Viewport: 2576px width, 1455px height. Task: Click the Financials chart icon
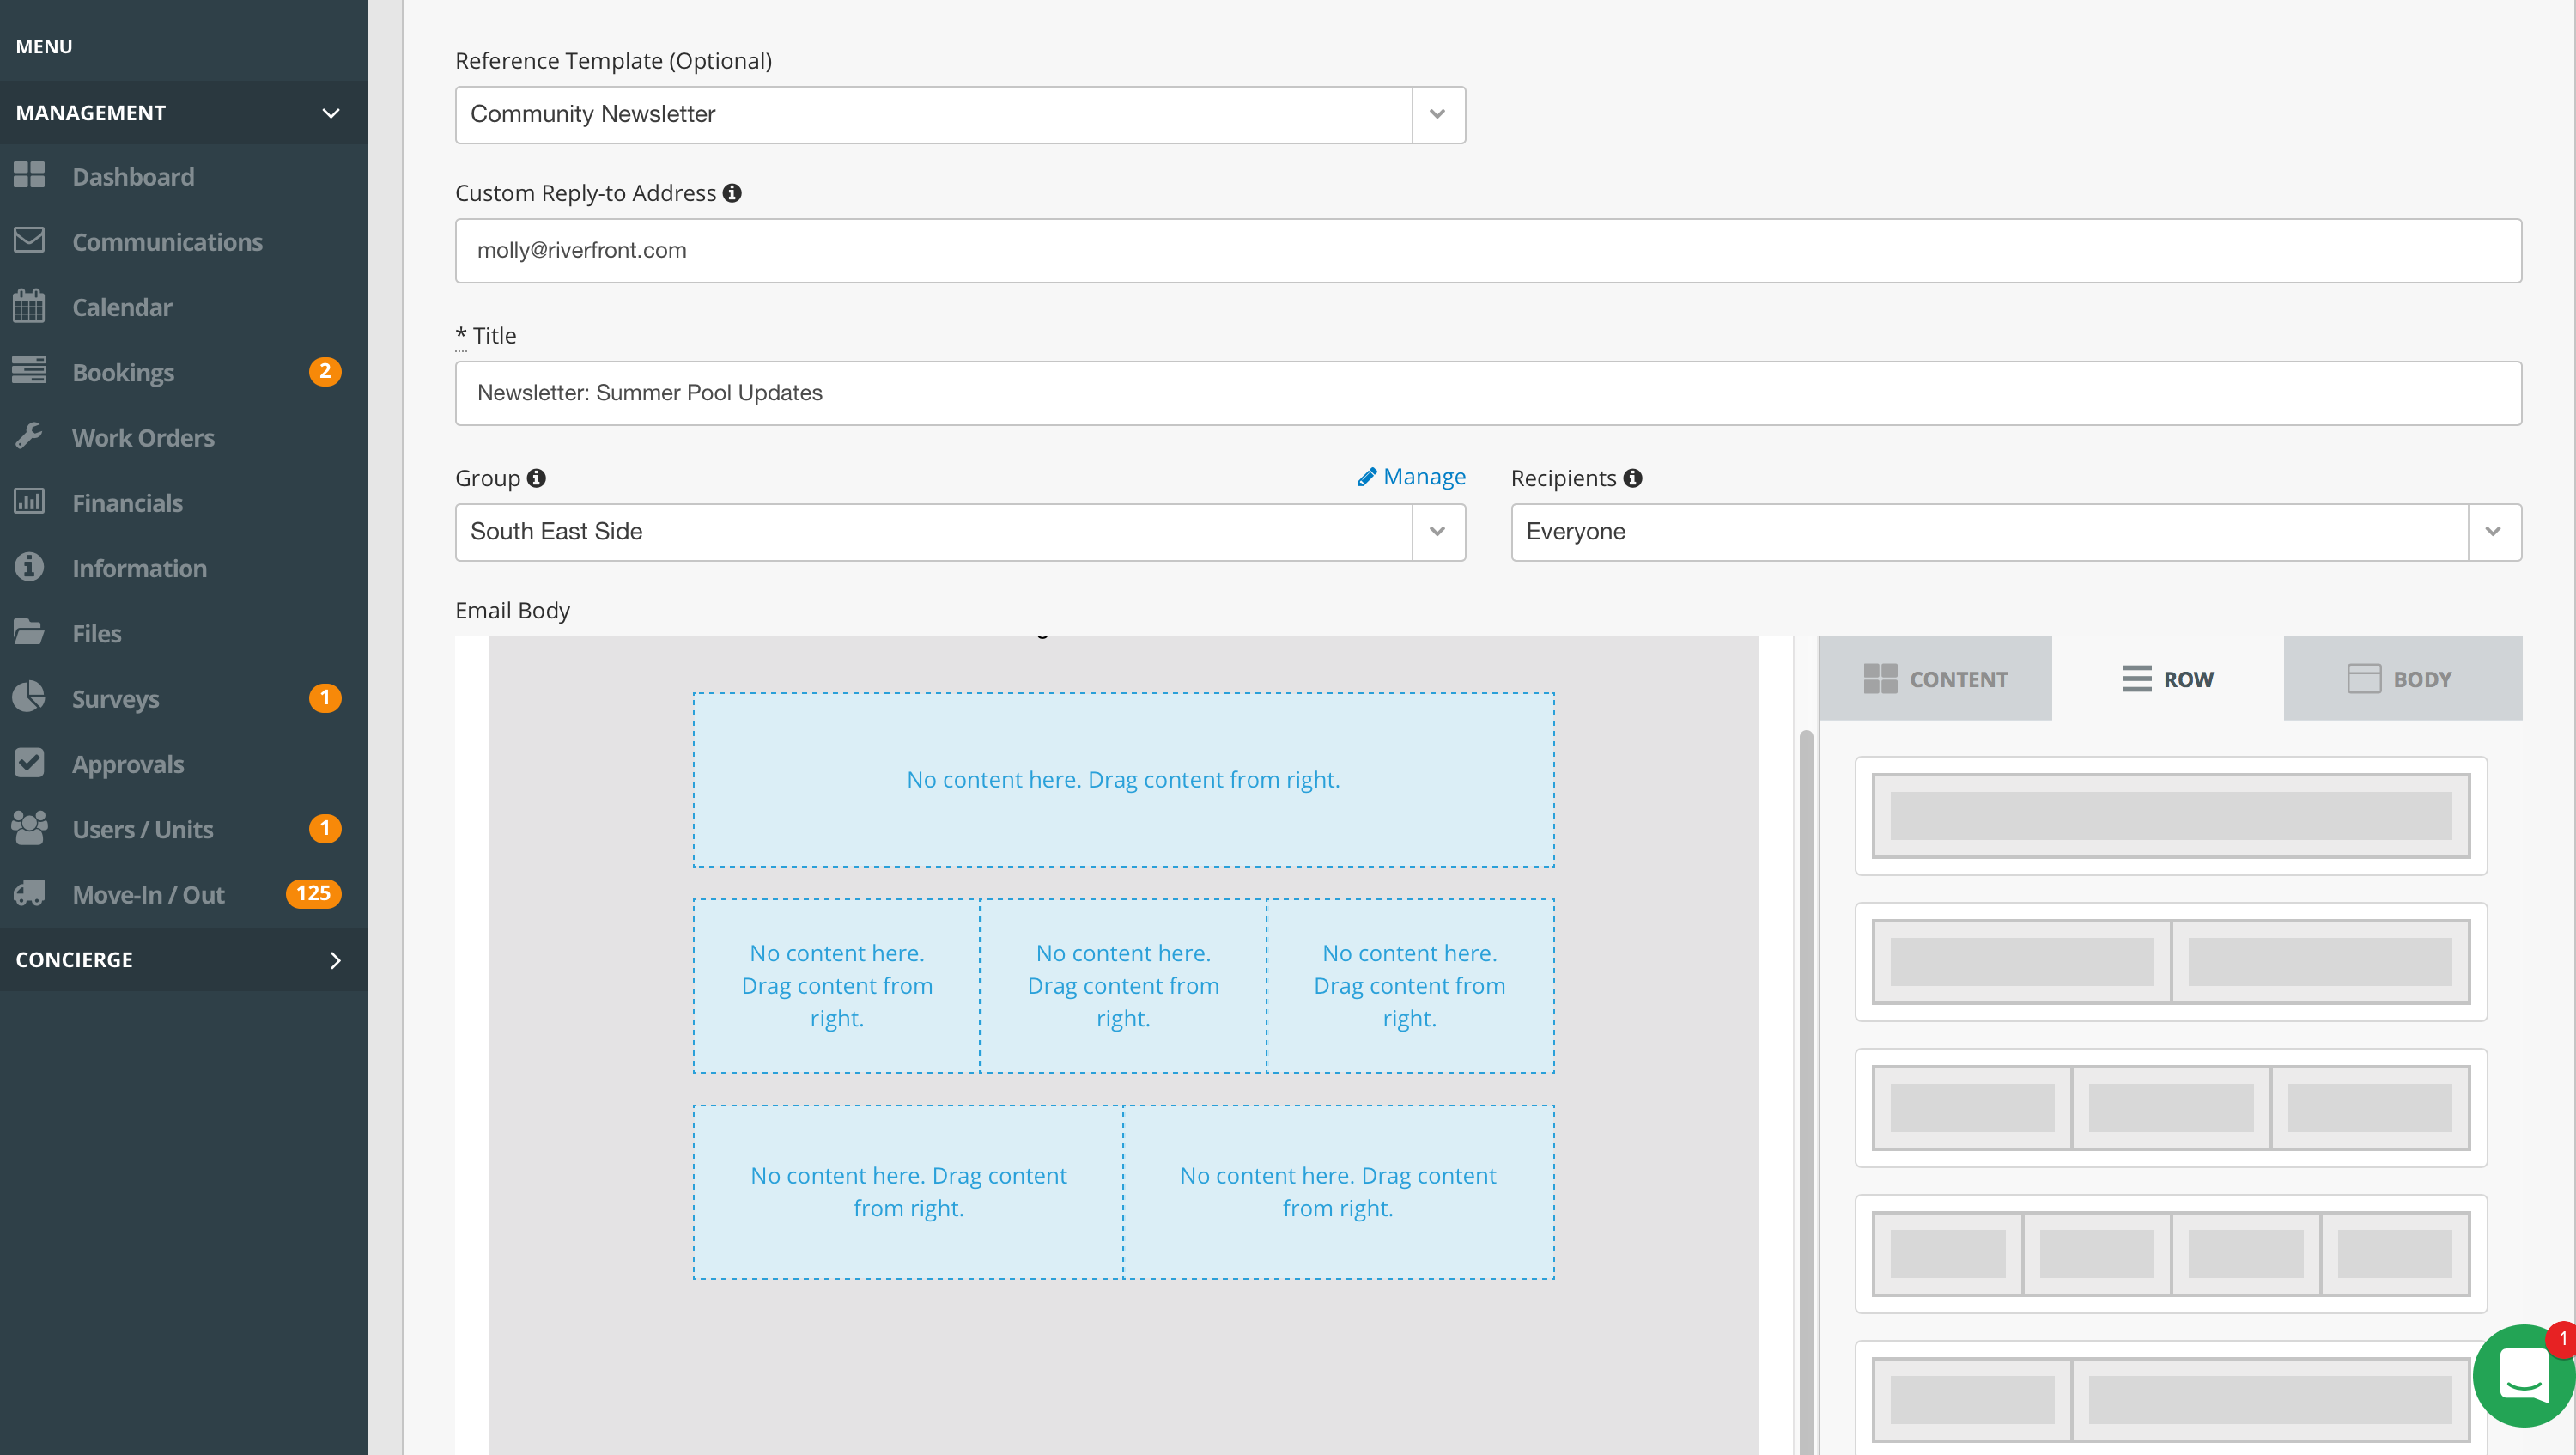tap(29, 501)
